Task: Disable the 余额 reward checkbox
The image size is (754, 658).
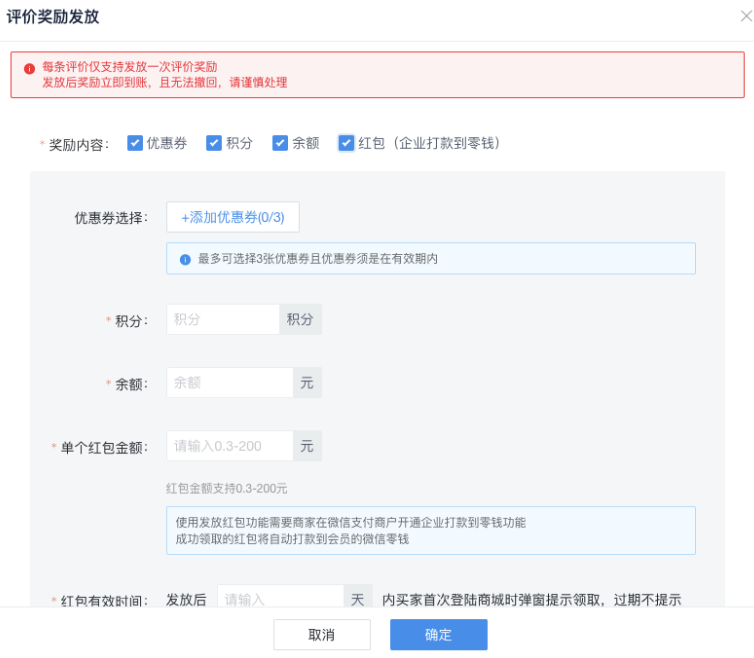Action: (x=280, y=143)
